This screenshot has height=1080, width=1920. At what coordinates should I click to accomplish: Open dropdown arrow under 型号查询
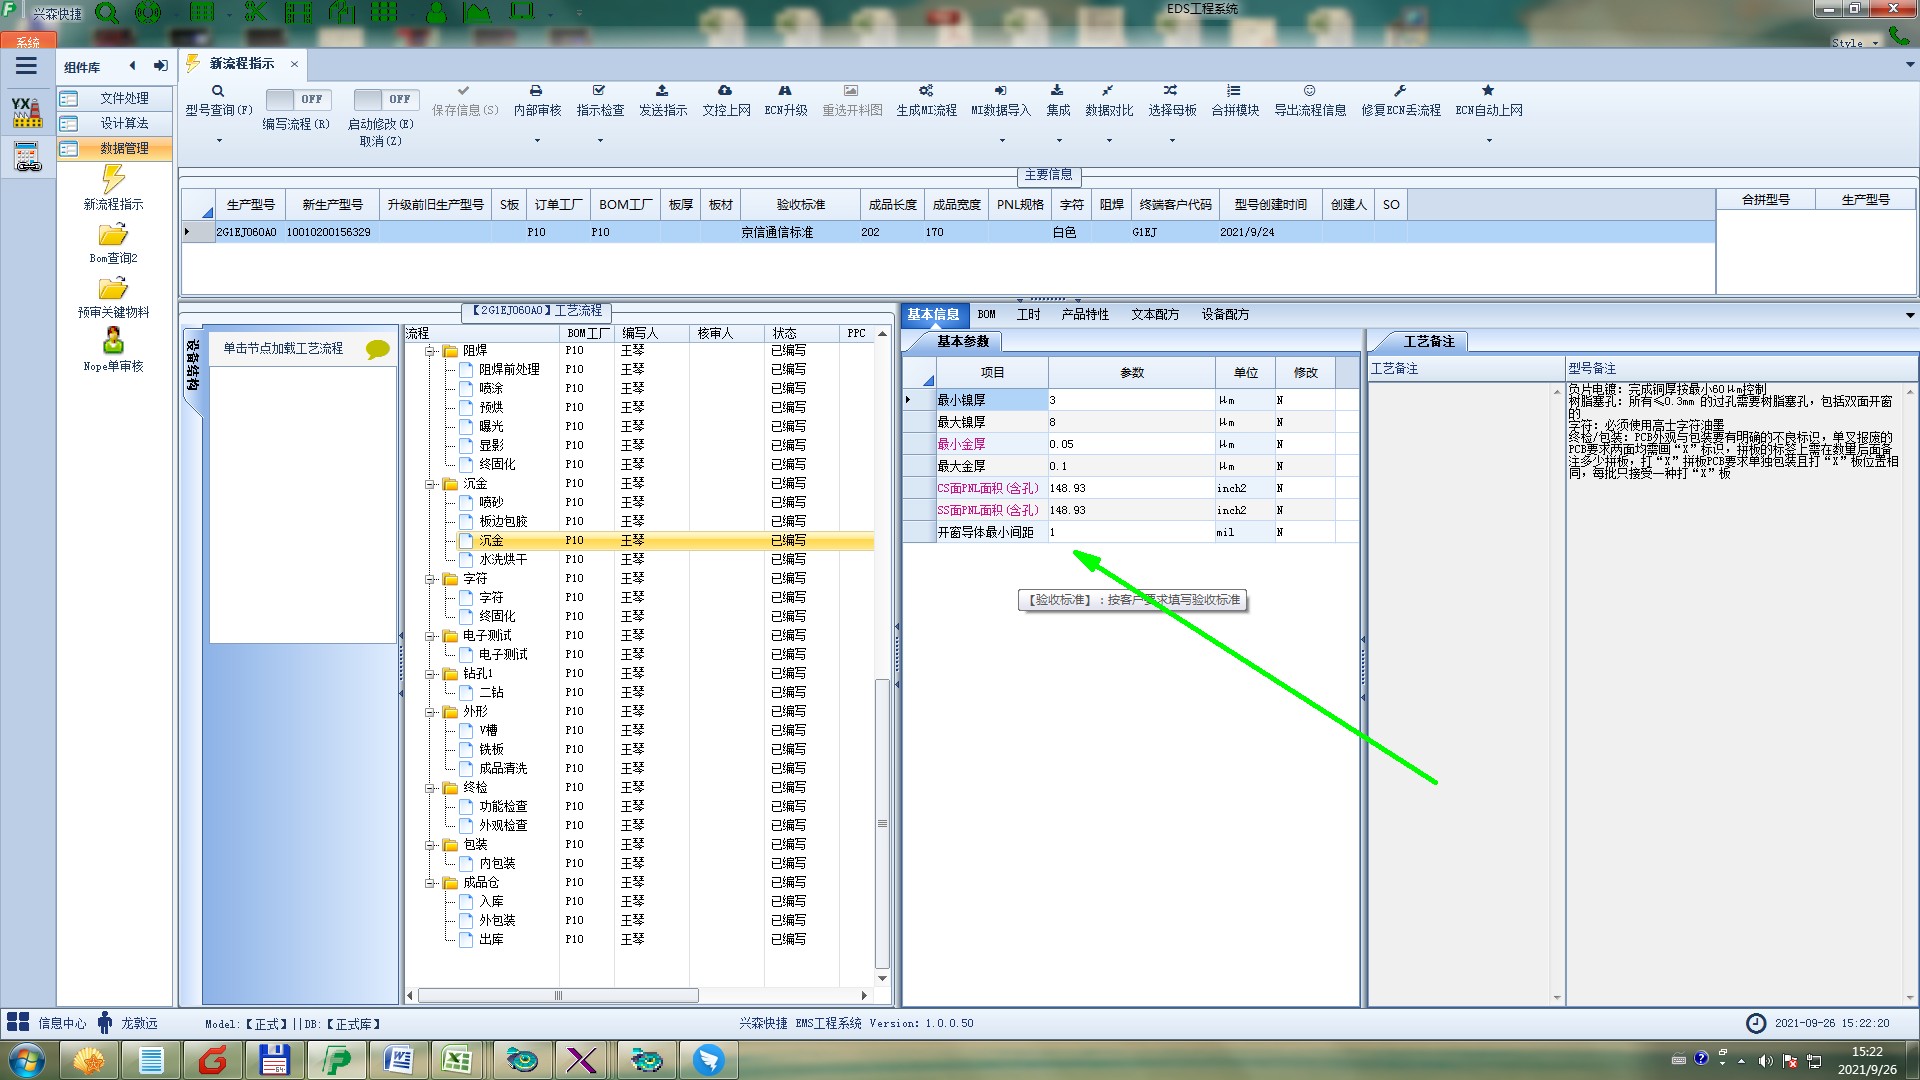click(x=219, y=140)
